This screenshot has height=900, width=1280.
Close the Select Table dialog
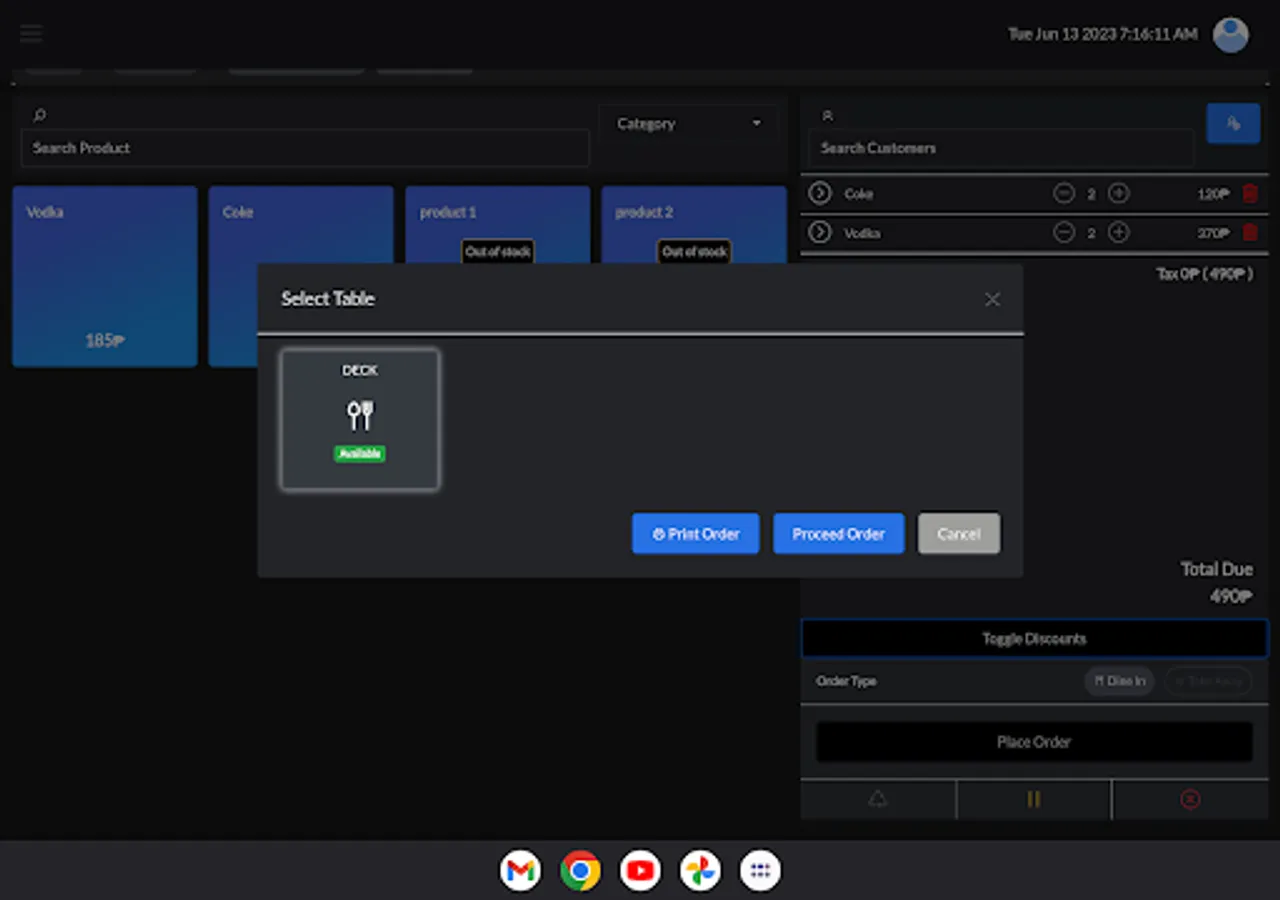coord(992,299)
